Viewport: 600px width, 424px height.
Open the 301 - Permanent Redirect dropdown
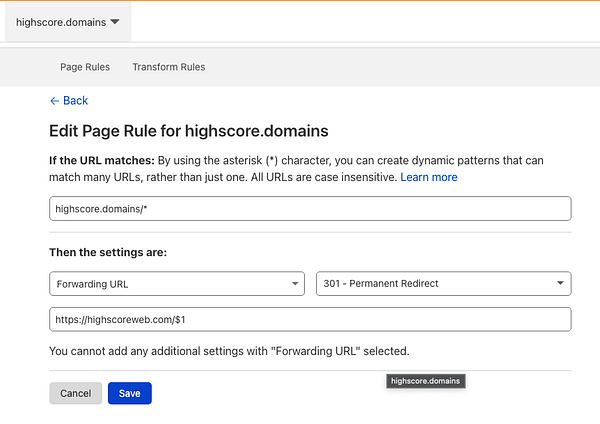point(443,283)
